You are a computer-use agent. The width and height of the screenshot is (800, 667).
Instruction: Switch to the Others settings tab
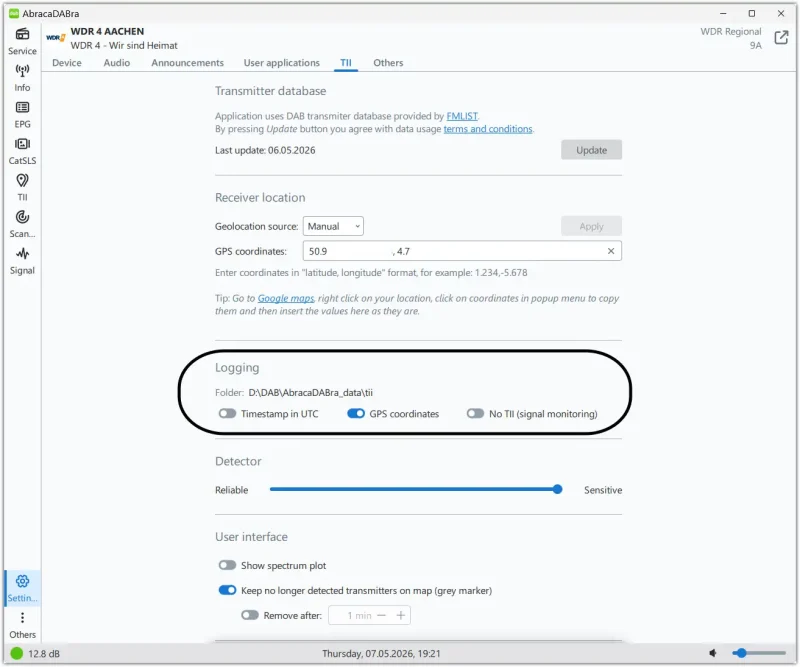point(388,63)
